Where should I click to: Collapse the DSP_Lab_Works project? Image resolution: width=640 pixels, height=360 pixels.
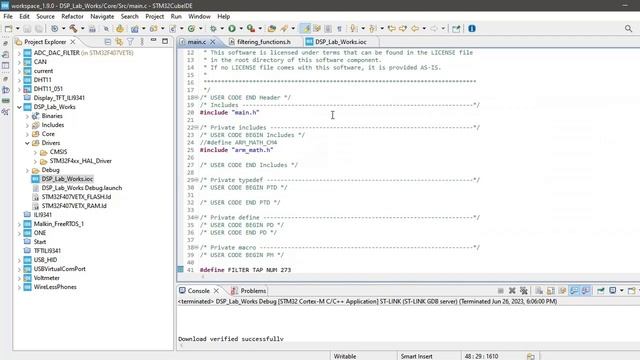point(19,107)
